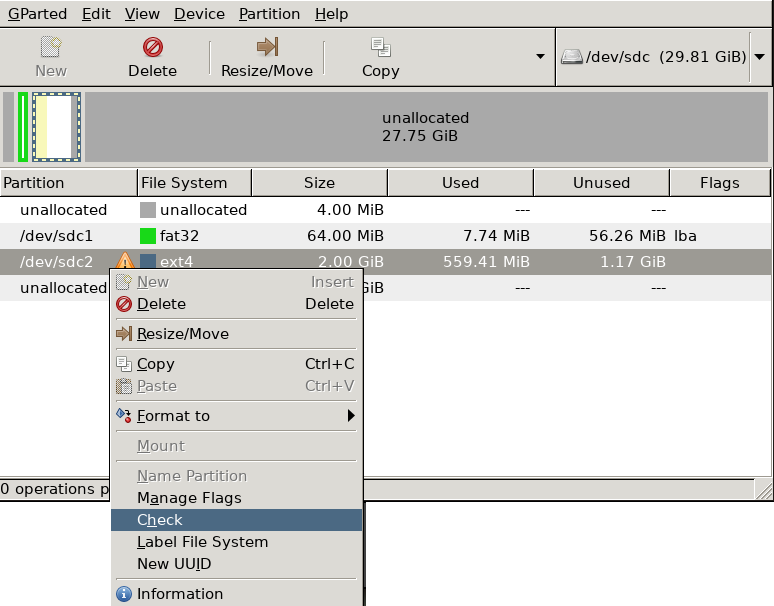Select the large 27.75 GiB unallocated block
The height and width of the screenshot is (606, 774).
pyautogui.click(x=426, y=127)
